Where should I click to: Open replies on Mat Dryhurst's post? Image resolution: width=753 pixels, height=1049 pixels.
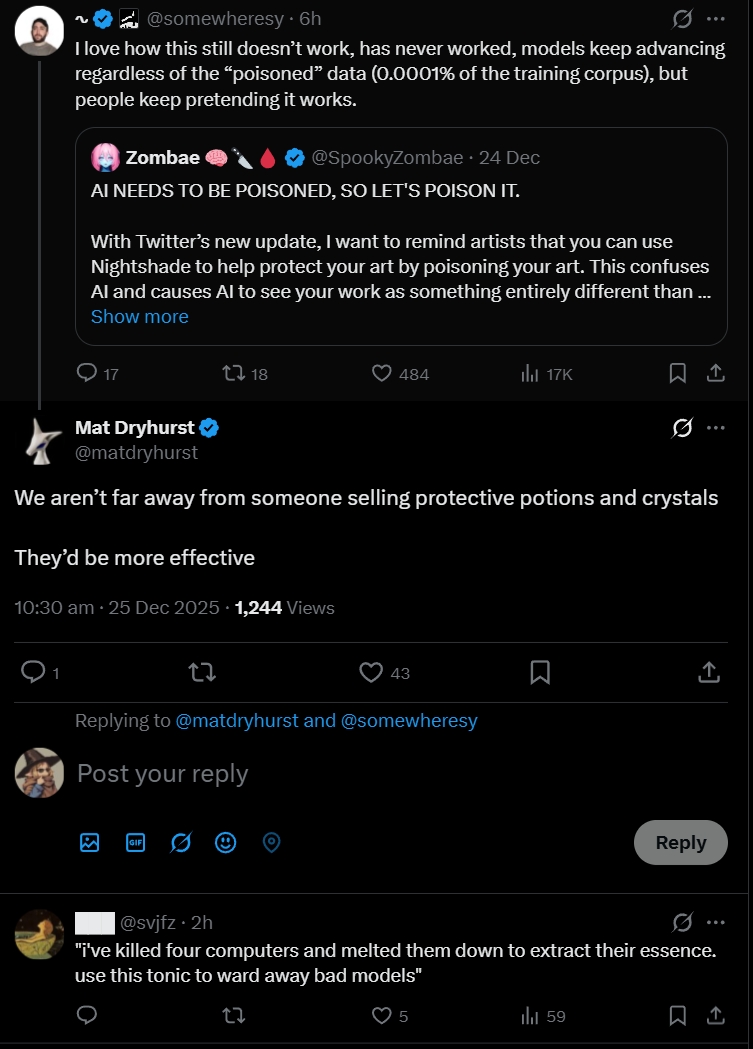pyautogui.click(x=34, y=673)
